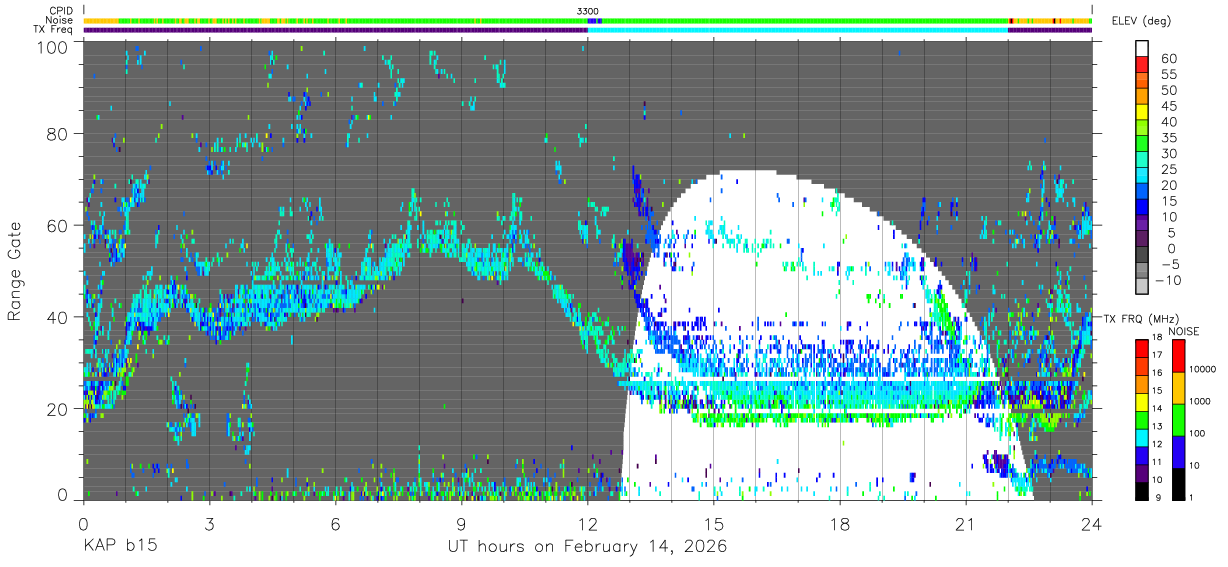Click the 35 label on ELEV colorbar
Screen dimensions: 1228x567
tap(1168, 138)
